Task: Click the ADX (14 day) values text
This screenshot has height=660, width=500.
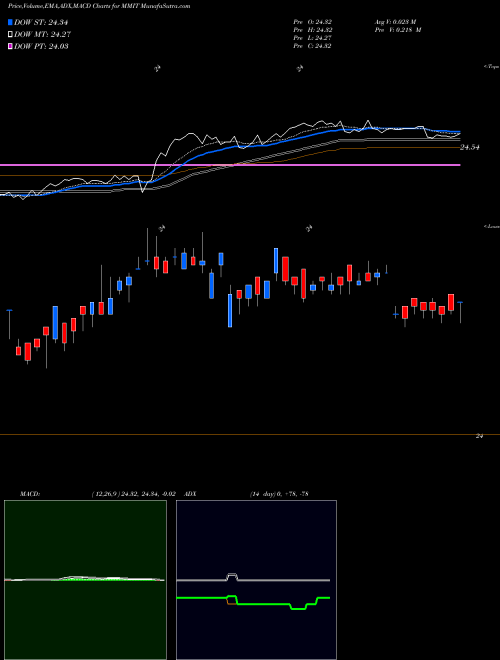Action: (279, 494)
